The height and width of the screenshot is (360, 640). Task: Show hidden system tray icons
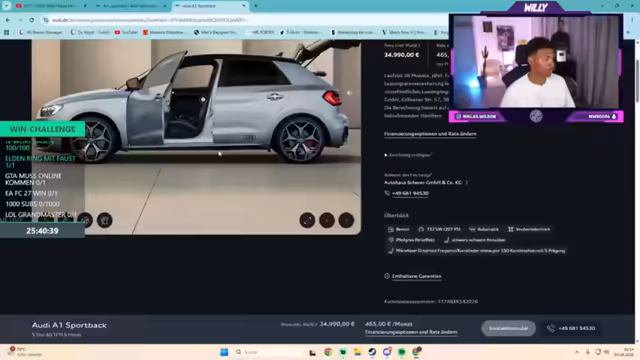pyautogui.click(x=577, y=352)
